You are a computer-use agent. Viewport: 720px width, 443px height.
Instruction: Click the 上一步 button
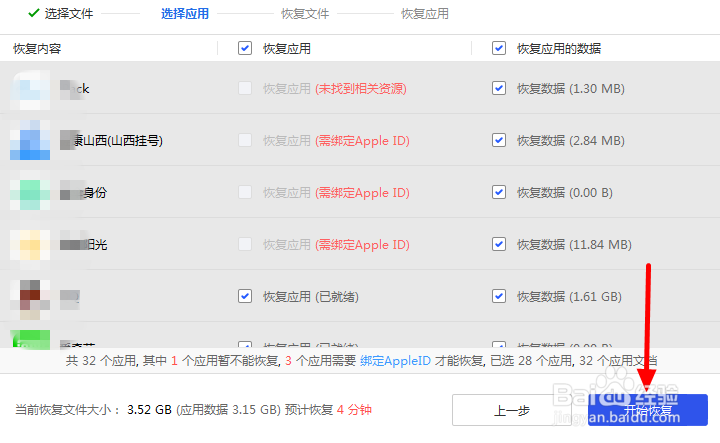(x=512, y=410)
